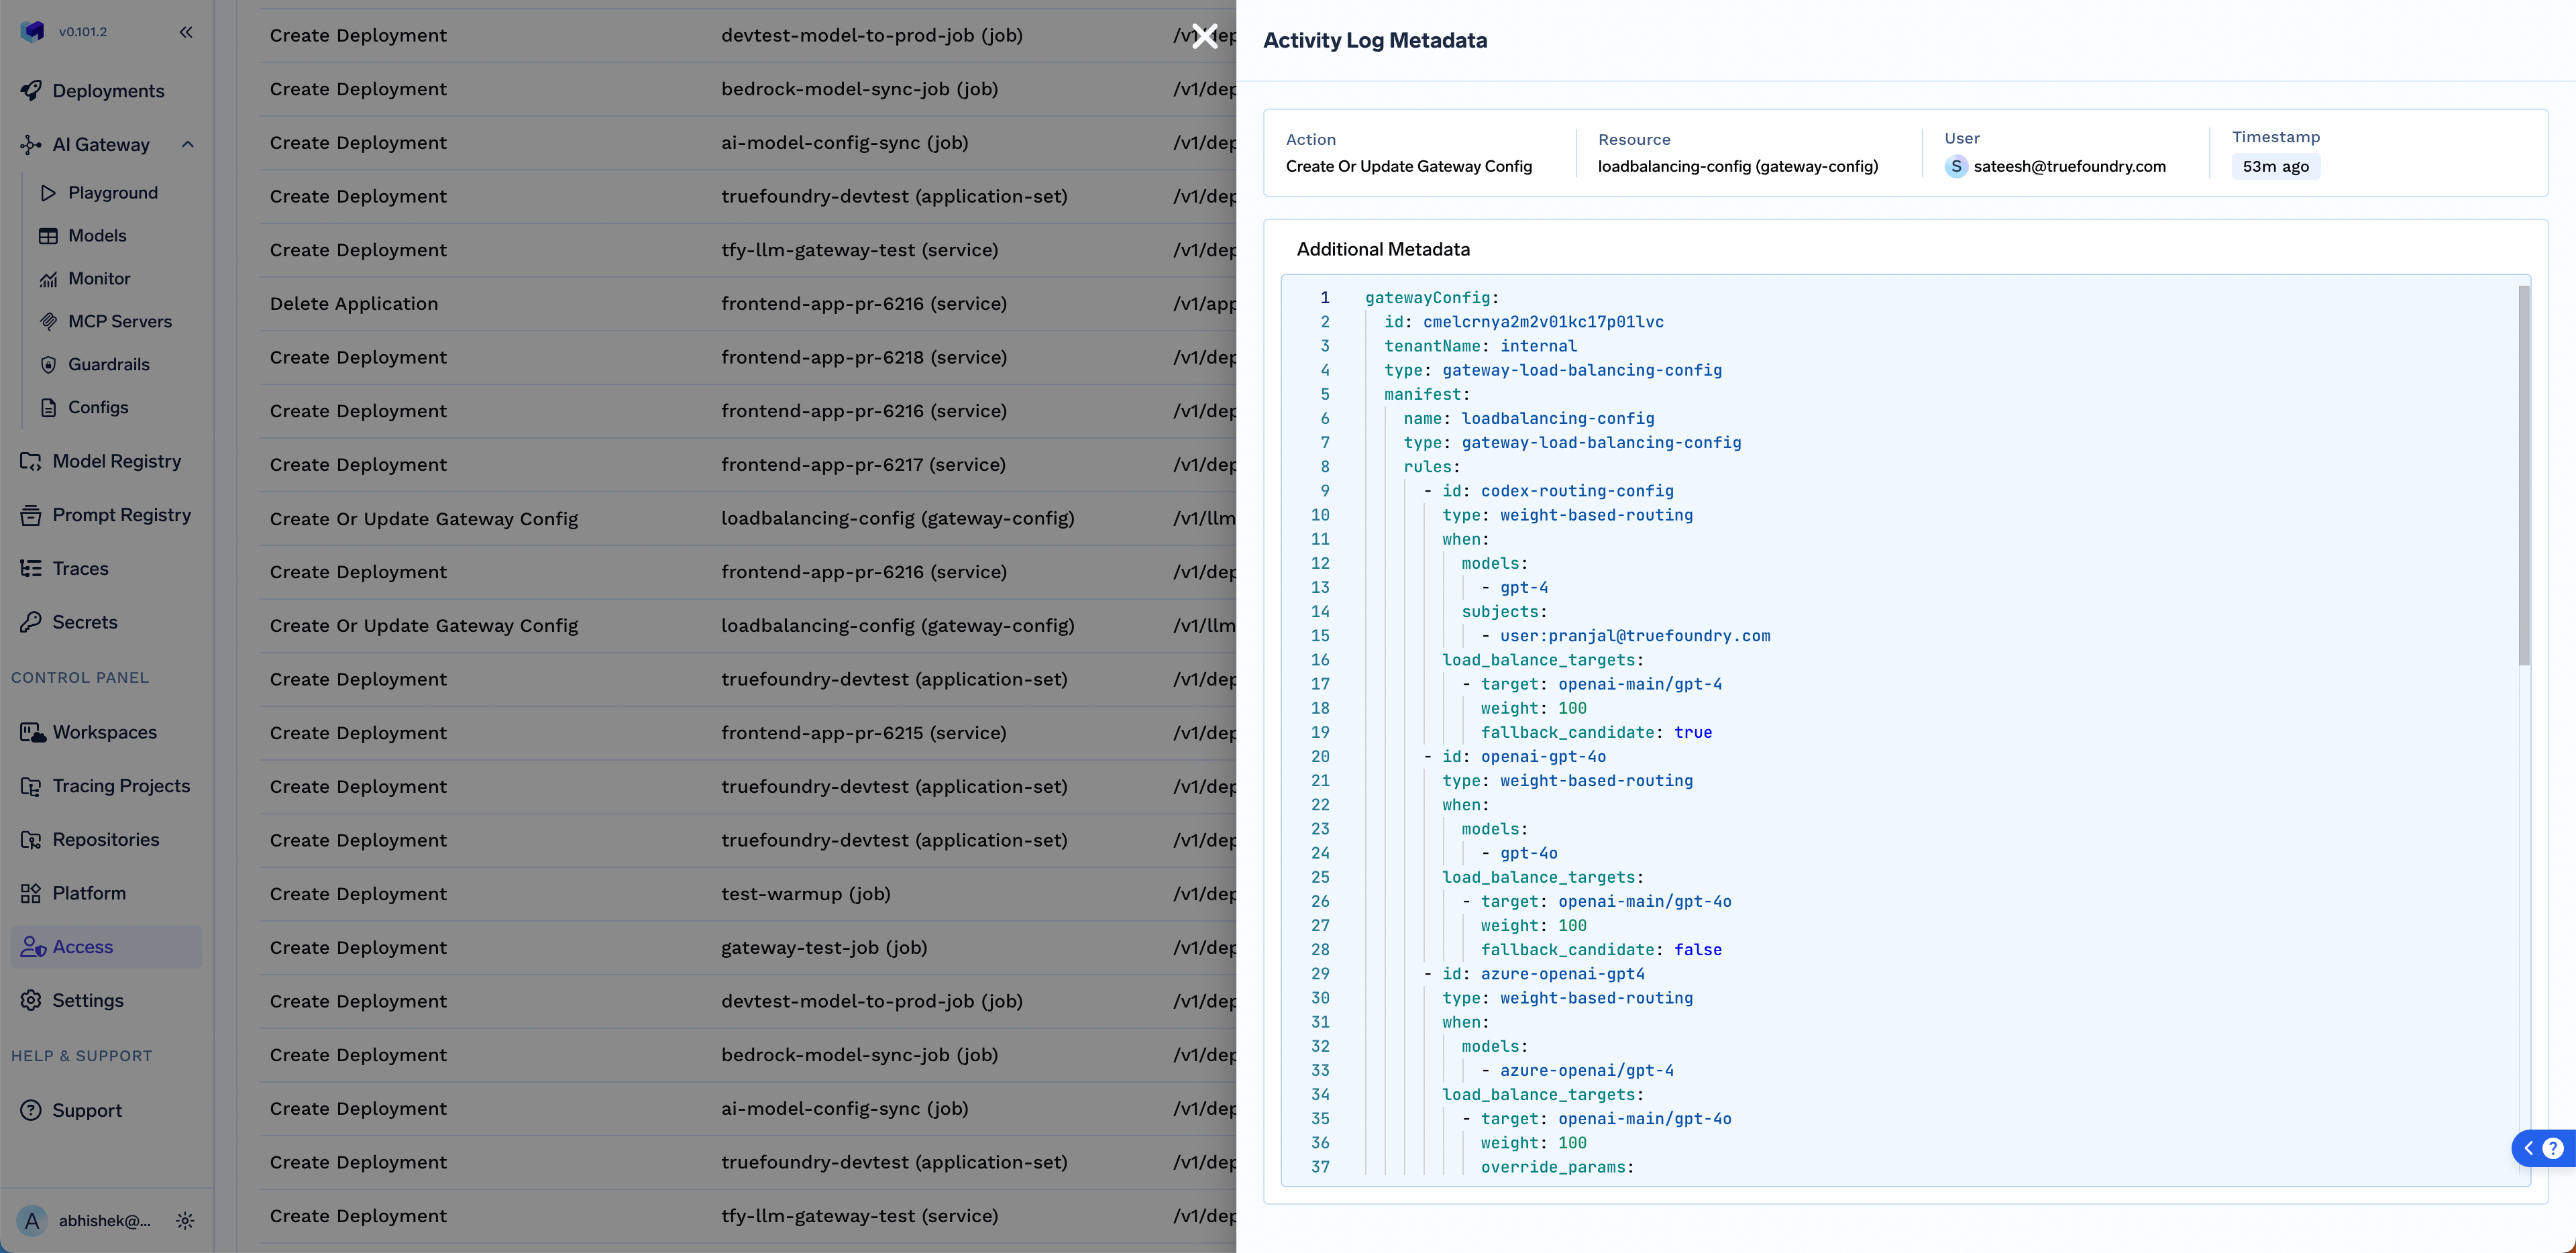Click sateesh@truefoundry.com user email
Image resolution: width=2576 pixels, height=1253 pixels.
point(2069,166)
